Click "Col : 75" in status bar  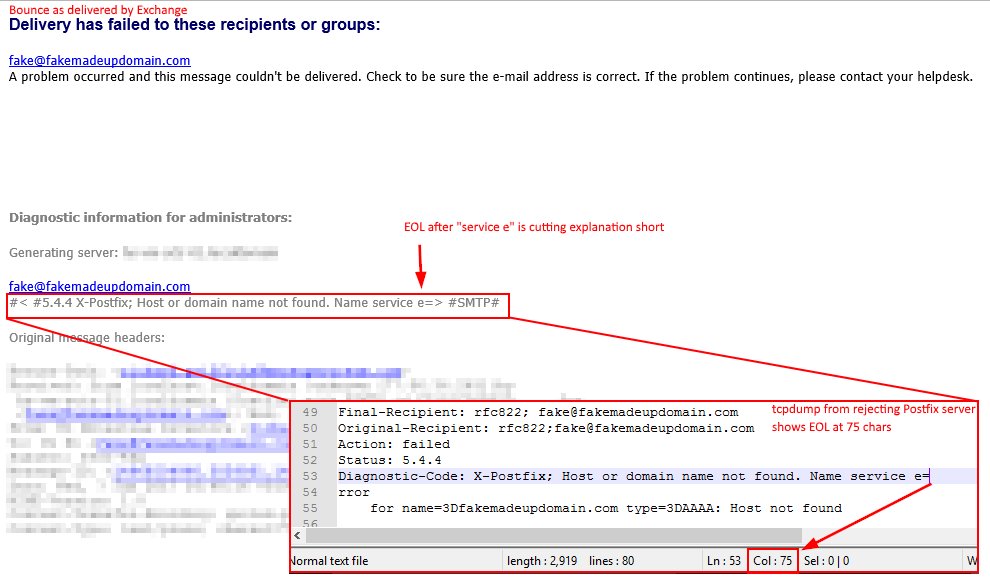(773, 561)
